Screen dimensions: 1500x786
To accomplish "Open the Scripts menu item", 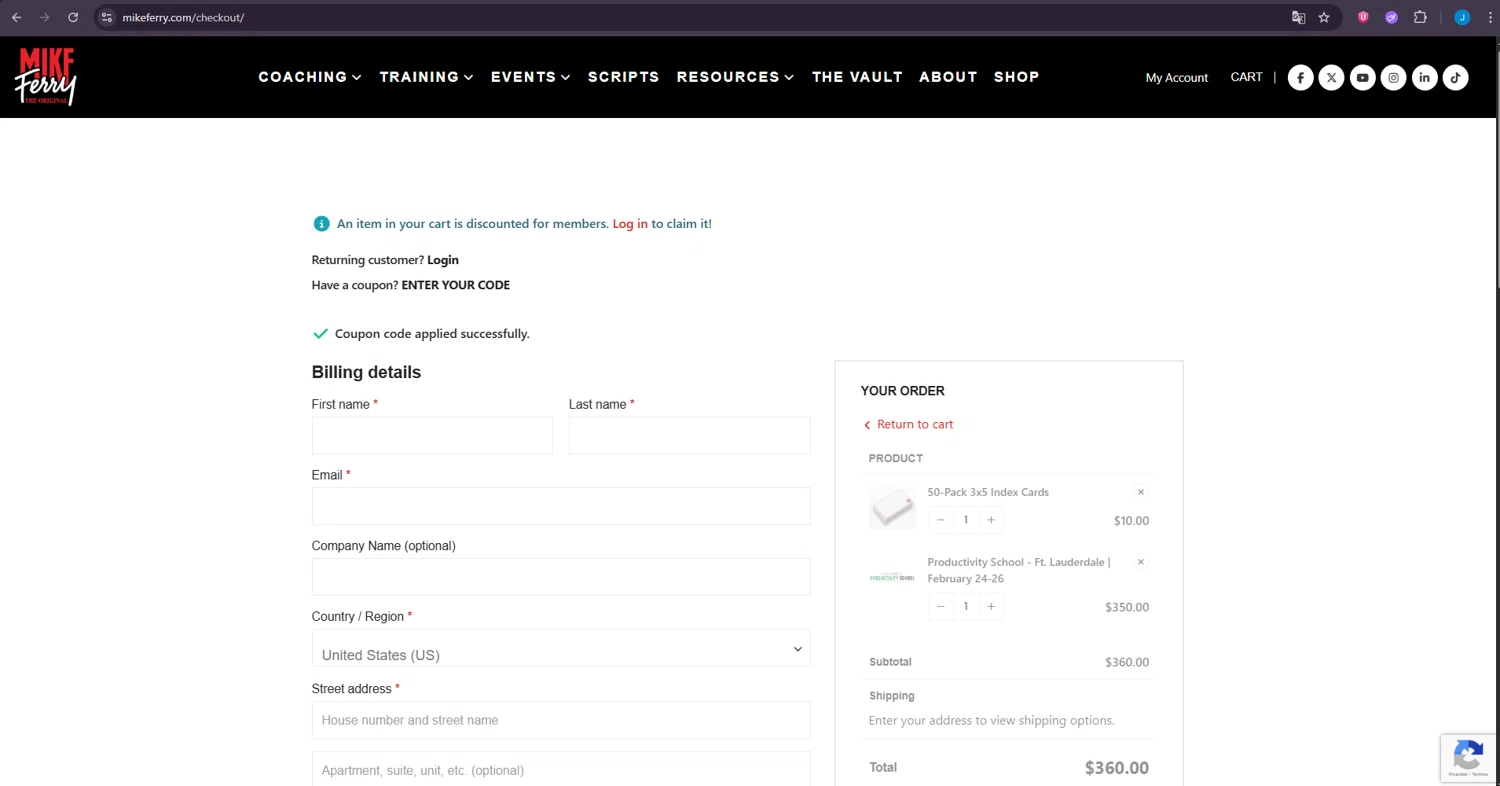I will (624, 77).
